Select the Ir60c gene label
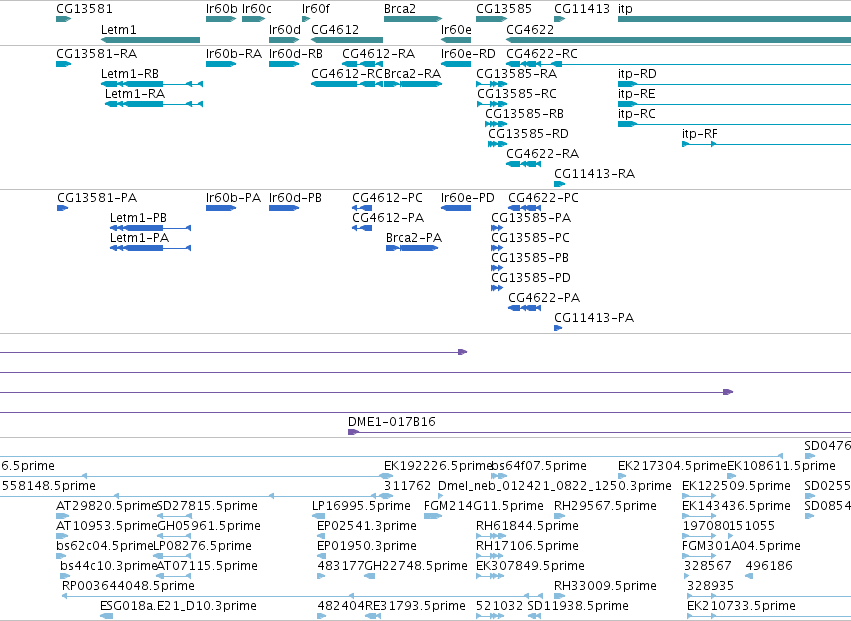The width and height of the screenshot is (851, 621). (x=257, y=9)
